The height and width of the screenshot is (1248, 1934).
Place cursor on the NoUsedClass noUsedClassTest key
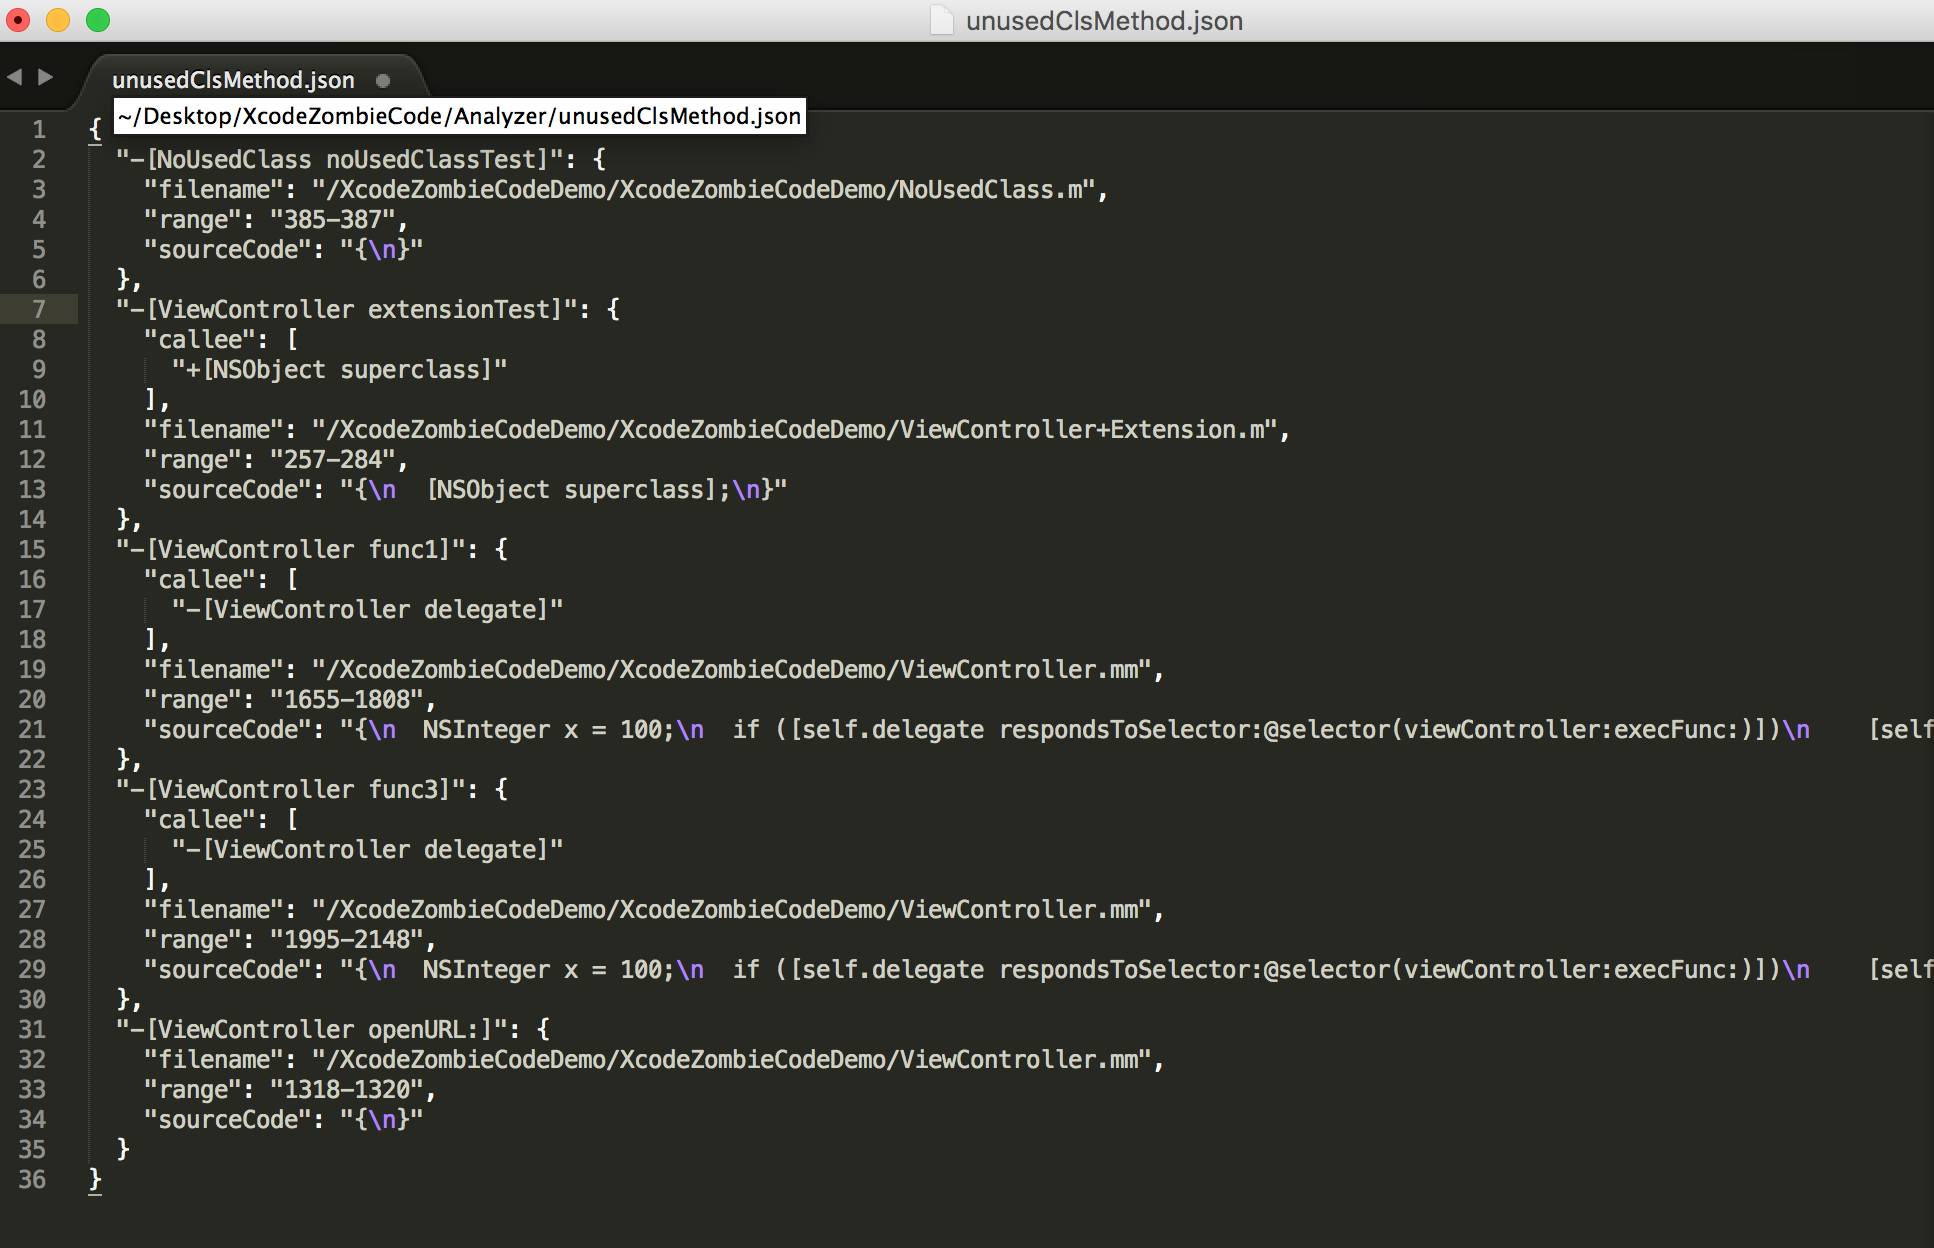tap(346, 159)
